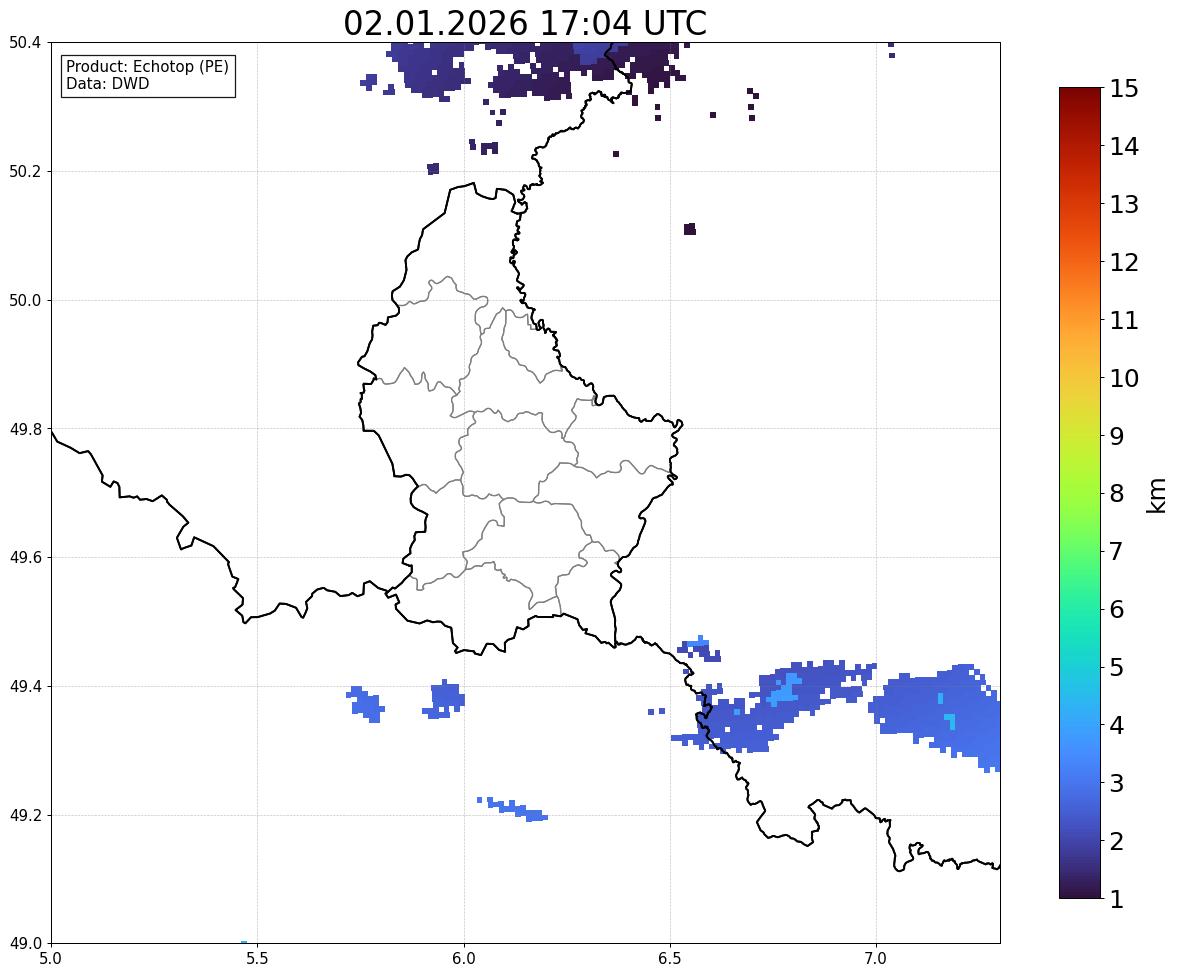This screenshot has height=976, width=1178.
Task: Click latitude axis label 49.6
Action: [24, 557]
